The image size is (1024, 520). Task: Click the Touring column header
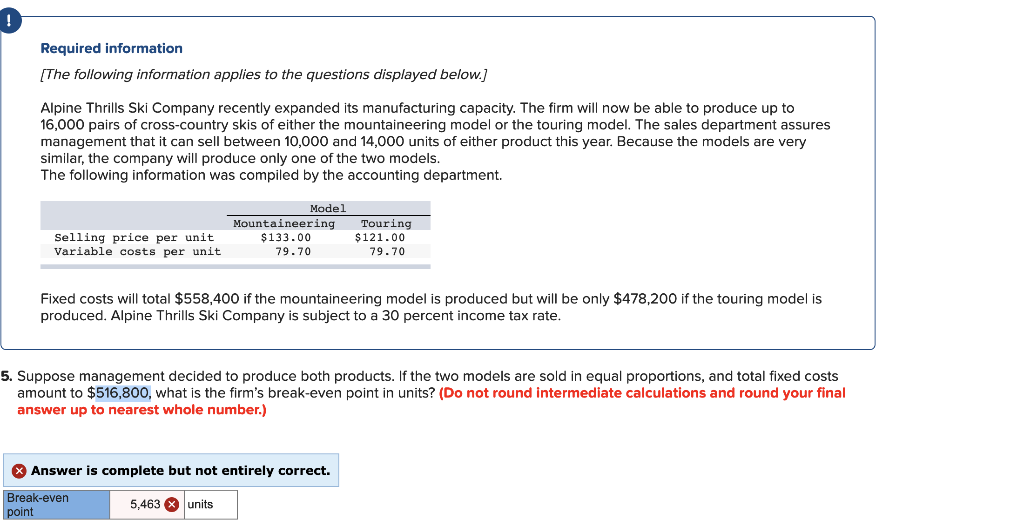point(386,223)
